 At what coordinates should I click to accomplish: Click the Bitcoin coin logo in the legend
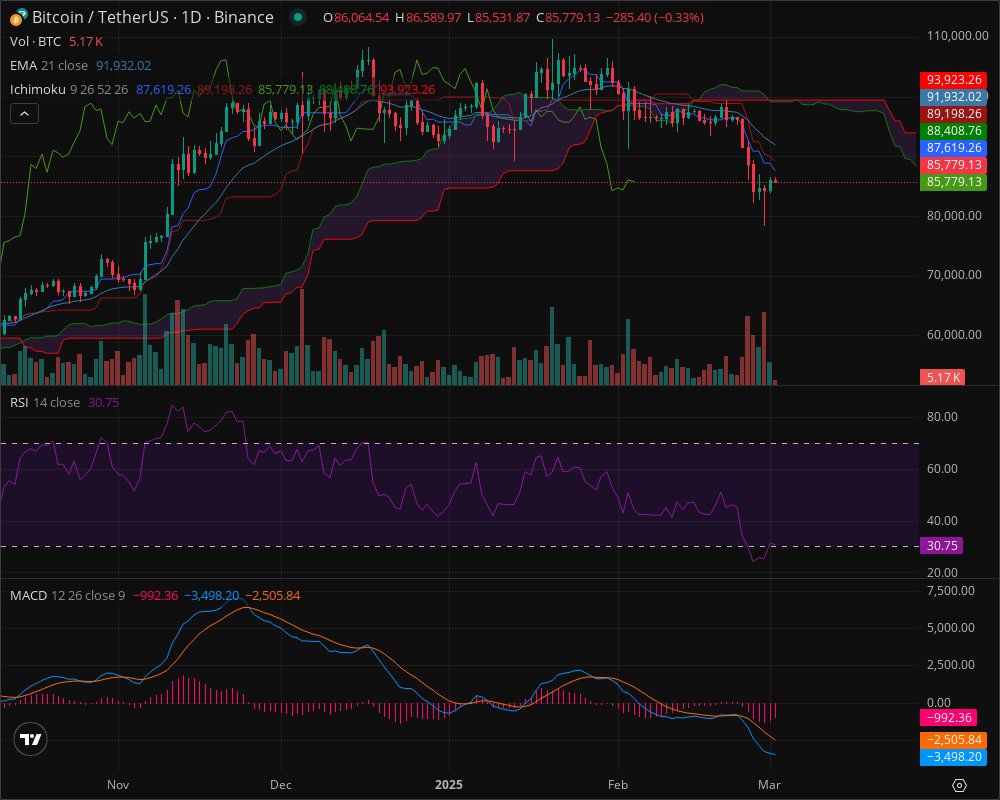pyautogui.click(x=18, y=17)
